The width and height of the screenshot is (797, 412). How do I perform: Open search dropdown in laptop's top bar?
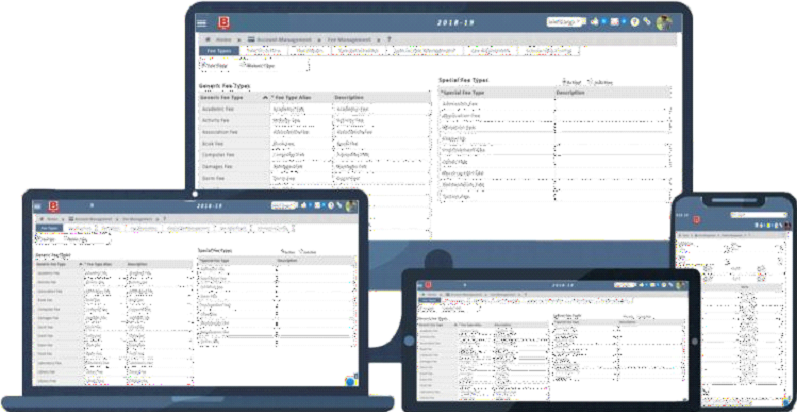tap(285, 205)
